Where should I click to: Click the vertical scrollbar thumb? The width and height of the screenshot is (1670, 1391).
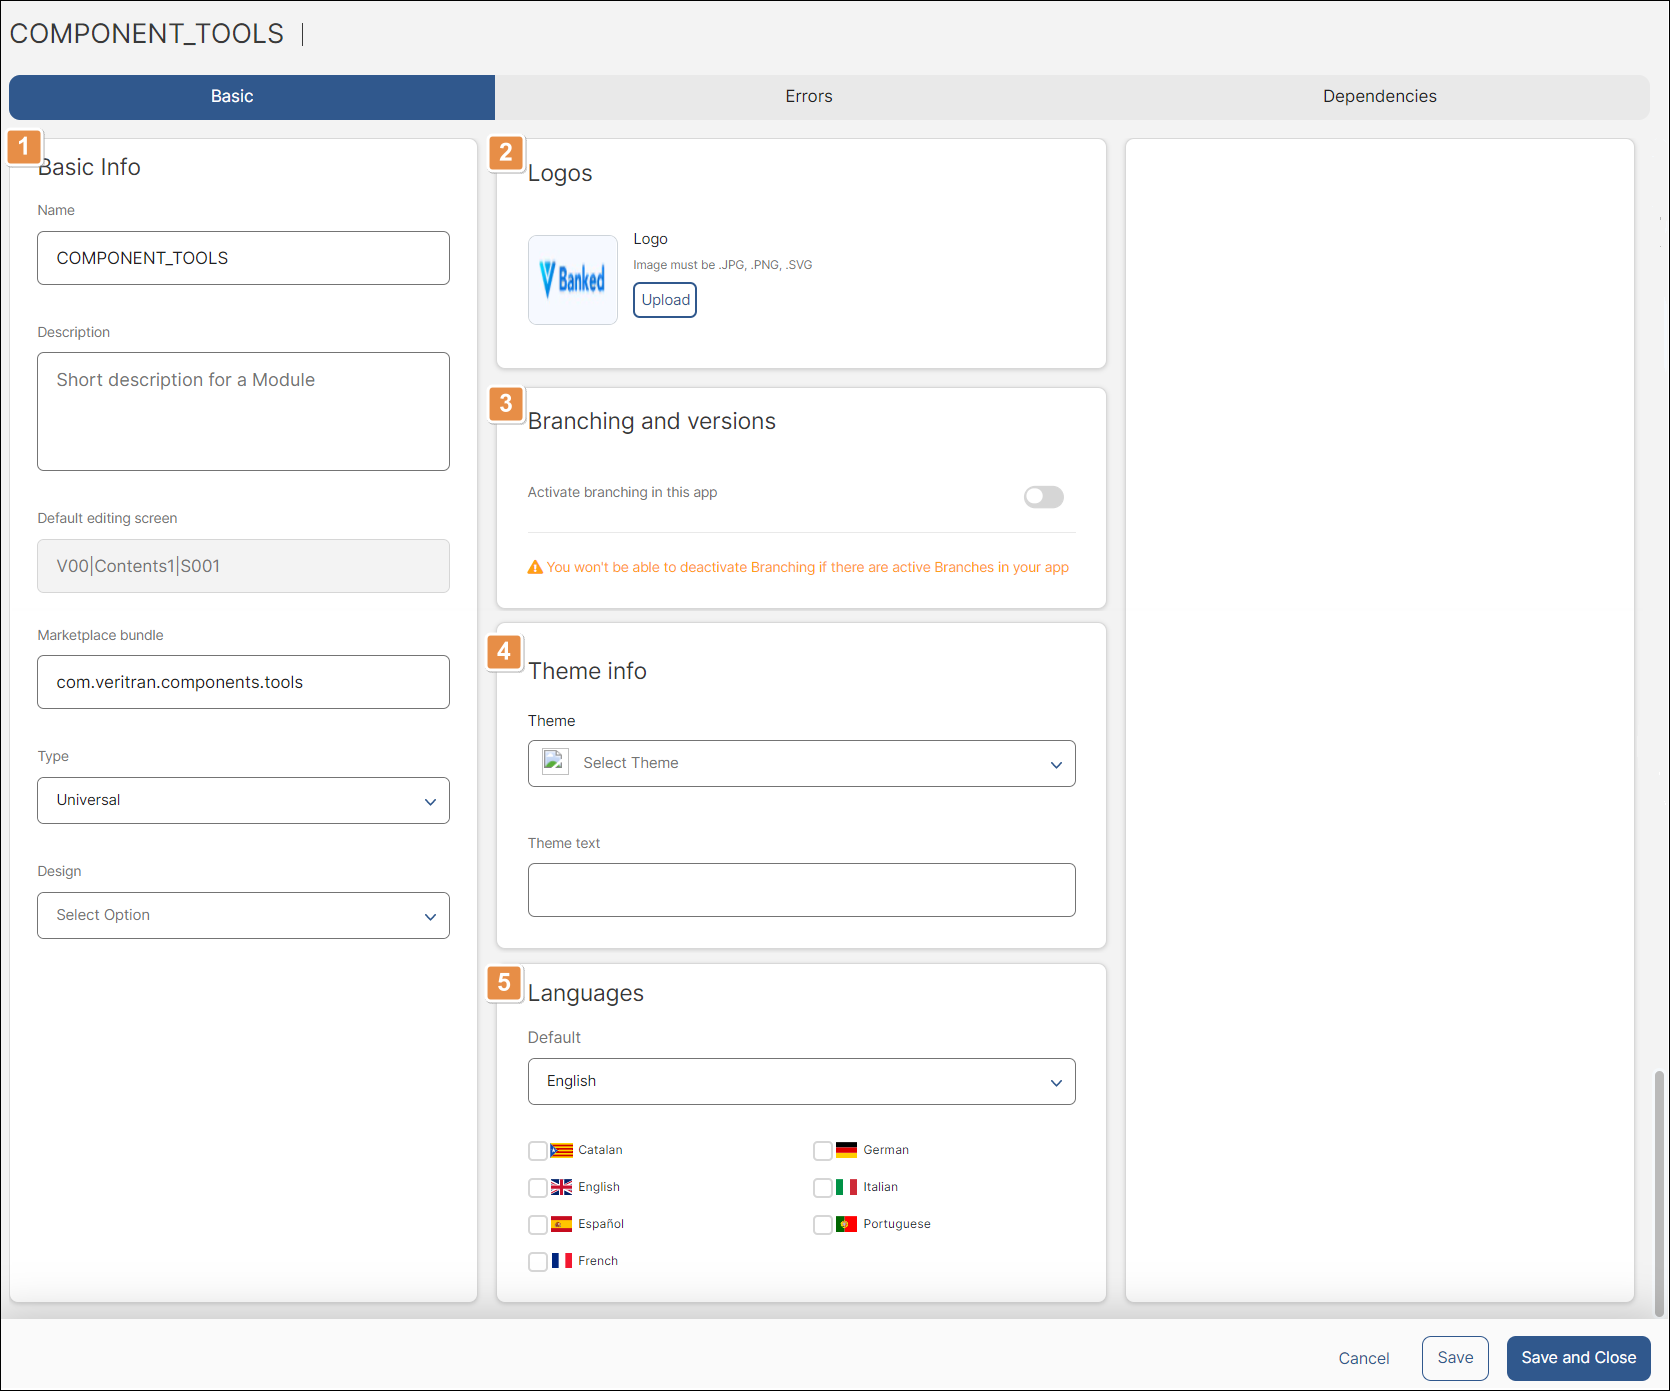pos(1660,1192)
